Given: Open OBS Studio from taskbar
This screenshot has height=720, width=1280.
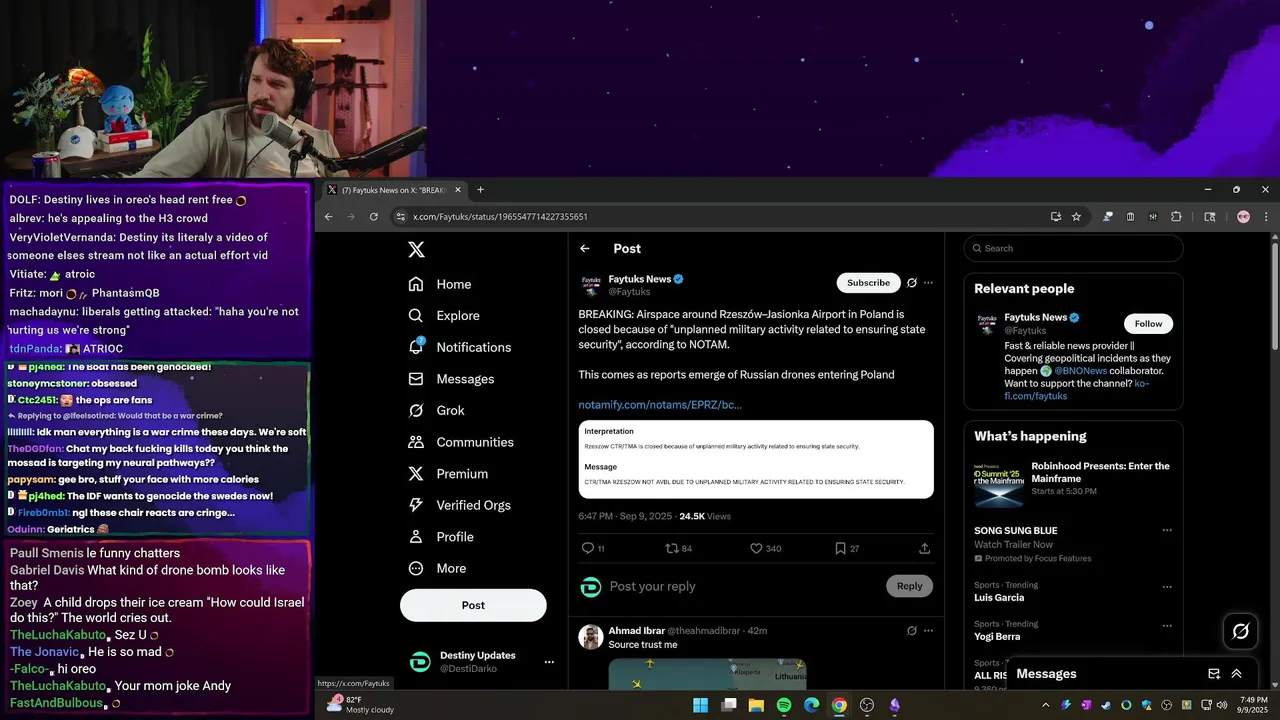Looking at the screenshot, I should [867, 706].
